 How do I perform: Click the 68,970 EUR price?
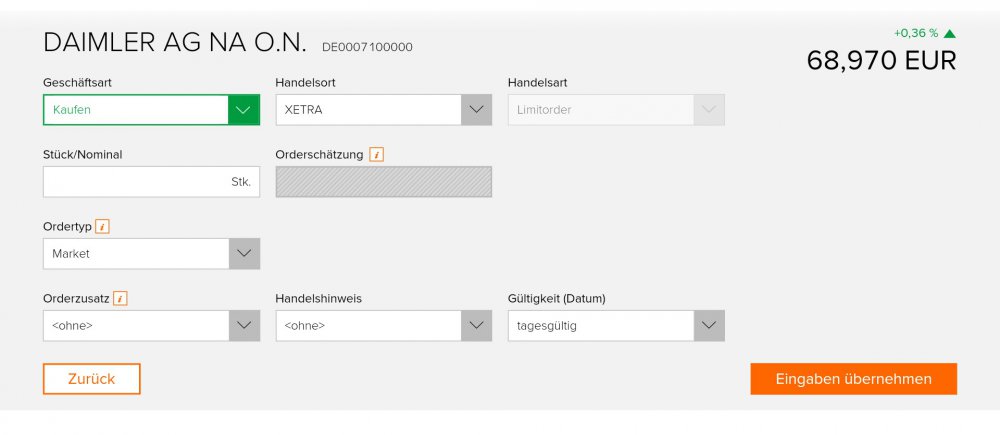pos(881,60)
